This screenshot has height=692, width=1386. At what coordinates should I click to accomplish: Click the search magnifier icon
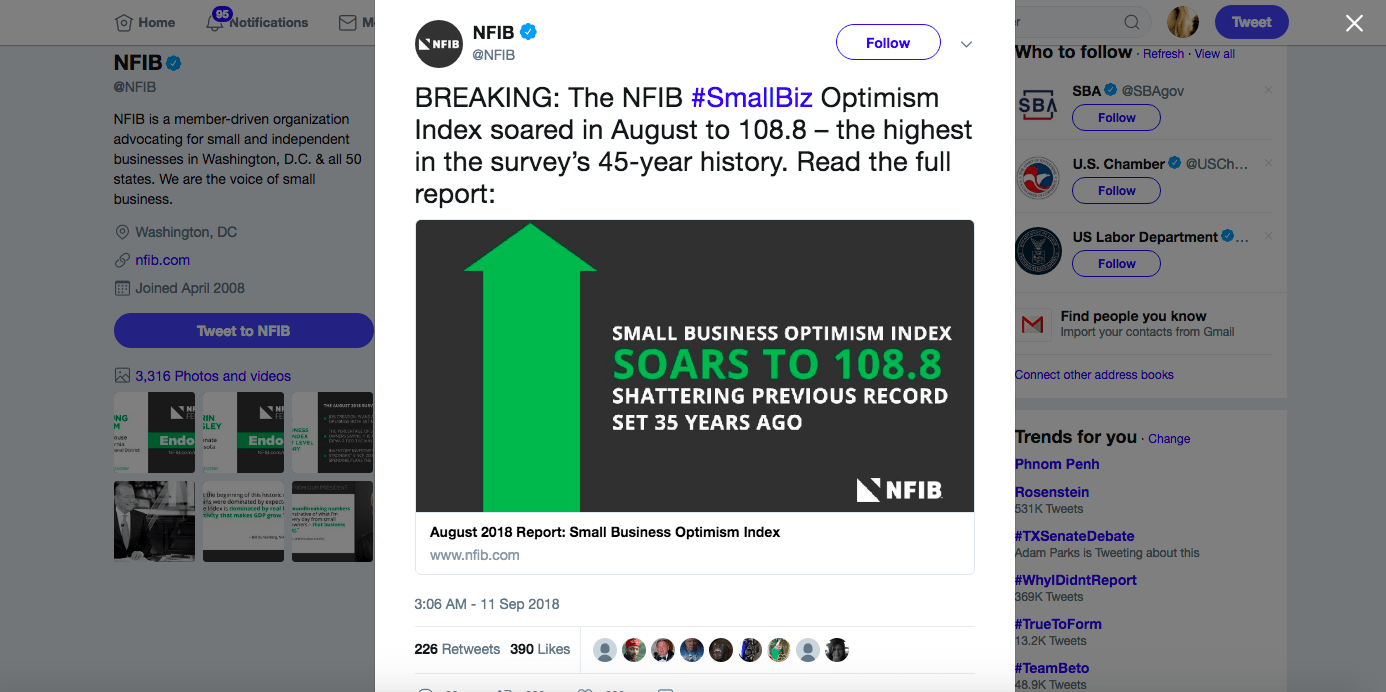click(x=1132, y=22)
